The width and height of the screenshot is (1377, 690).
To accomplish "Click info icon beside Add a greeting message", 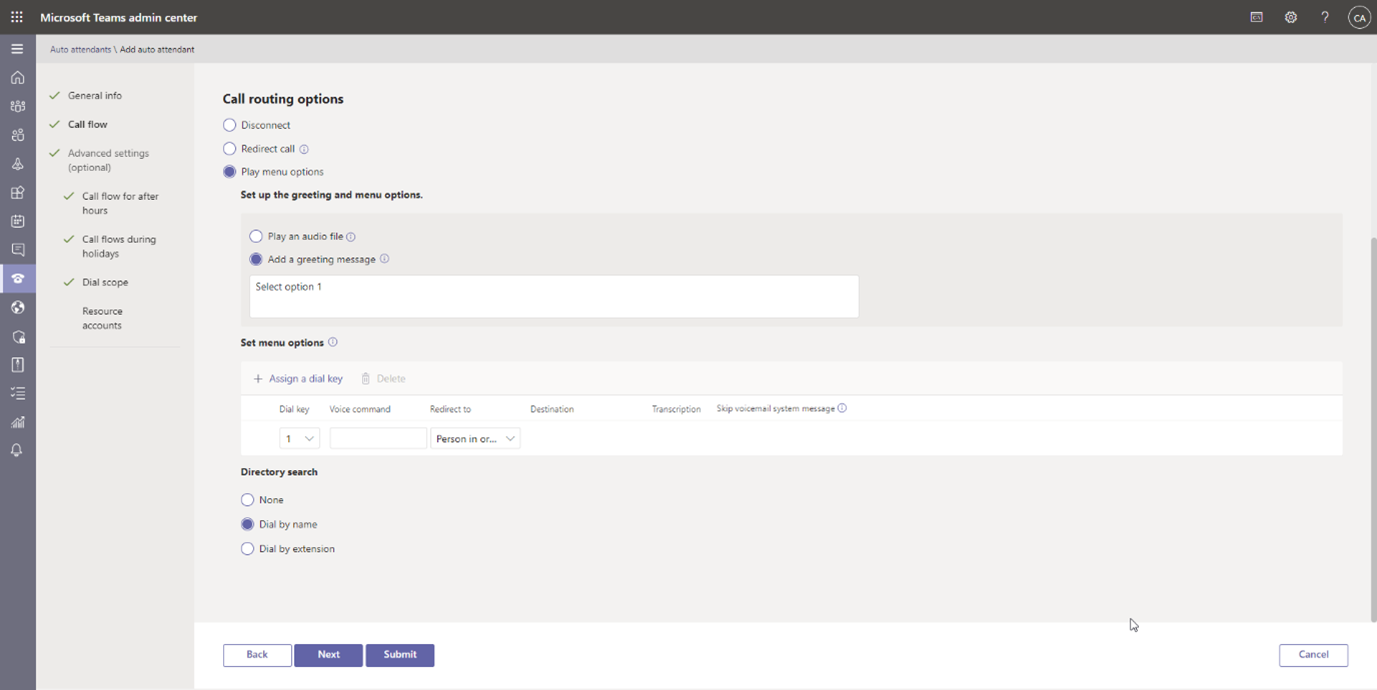I will (x=385, y=259).
